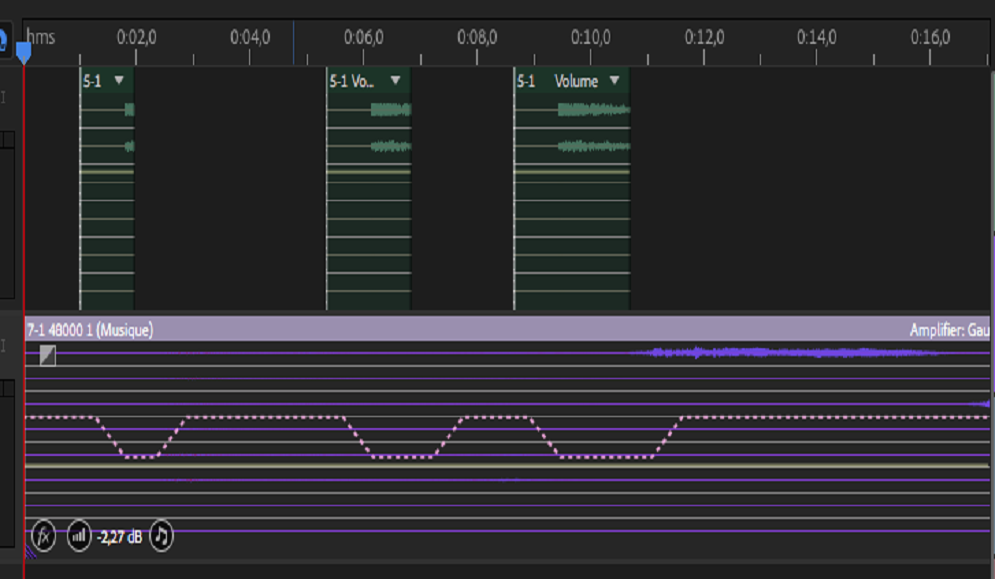Click the 0:14,0 mark on time ruler
The image size is (995, 579).
817,37
